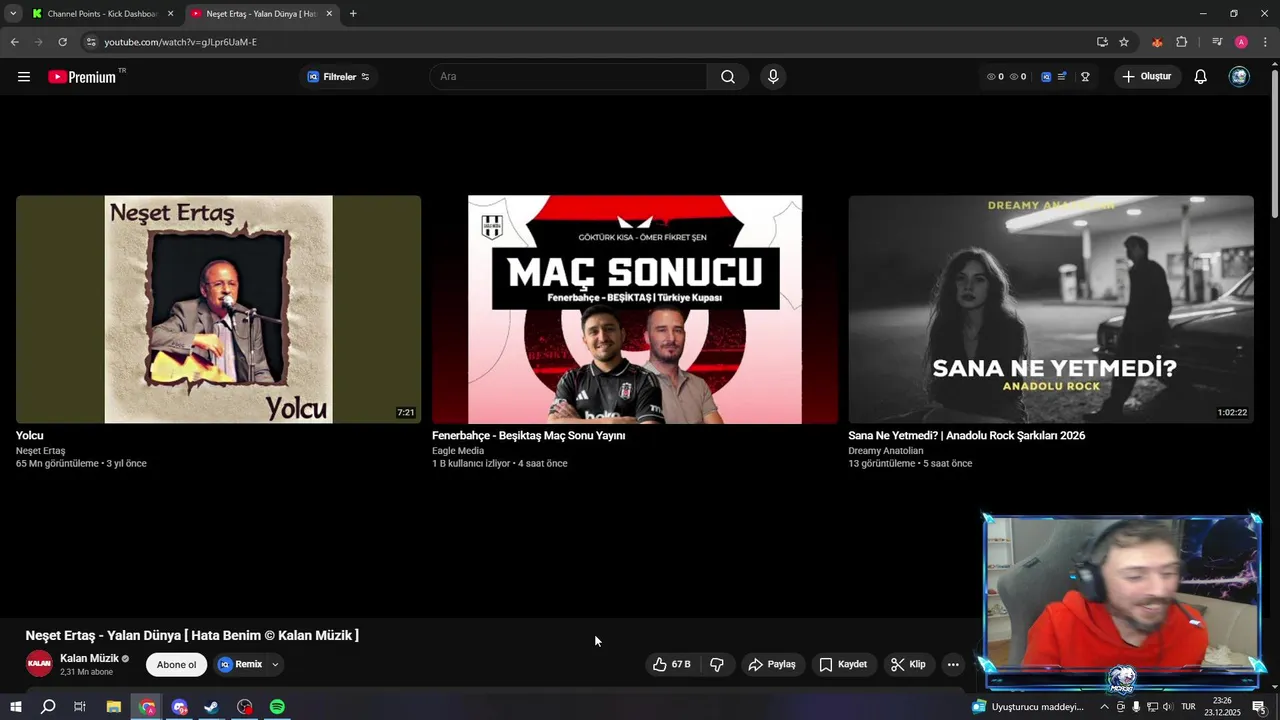
Task: Go to YouTube Premium home logo
Action: click(83, 77)
